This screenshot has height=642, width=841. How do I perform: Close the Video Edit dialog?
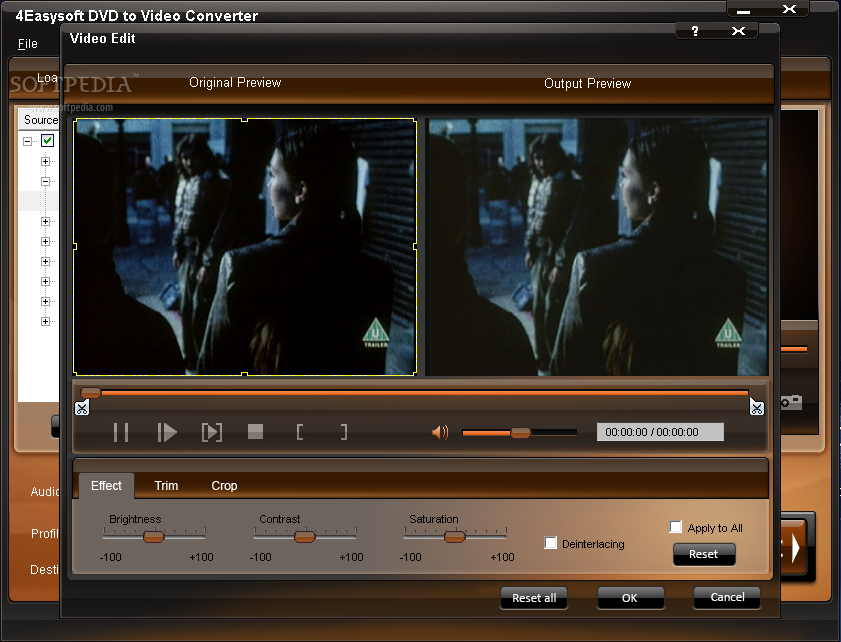[739, 31]
